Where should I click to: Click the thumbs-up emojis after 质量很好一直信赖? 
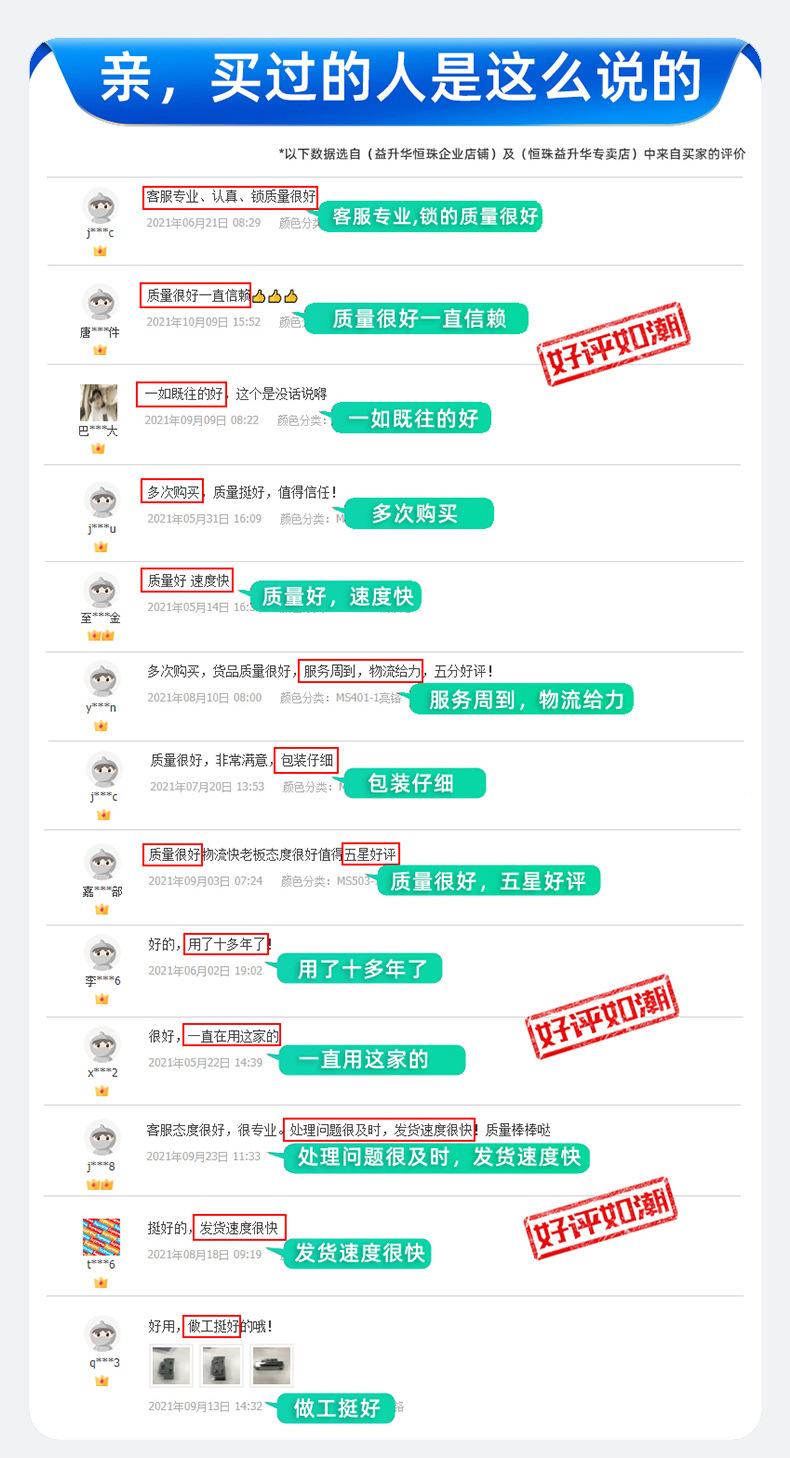pos(274,296)
